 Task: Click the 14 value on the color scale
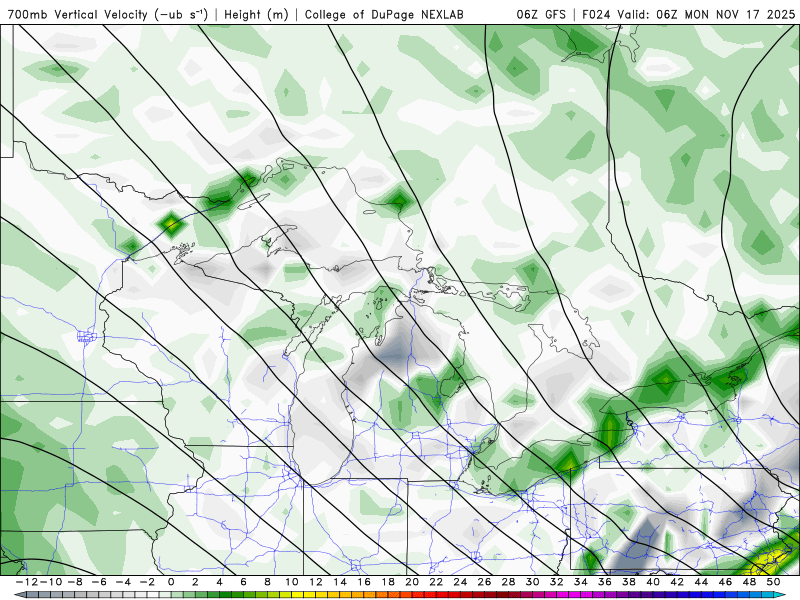coord(340,582)
